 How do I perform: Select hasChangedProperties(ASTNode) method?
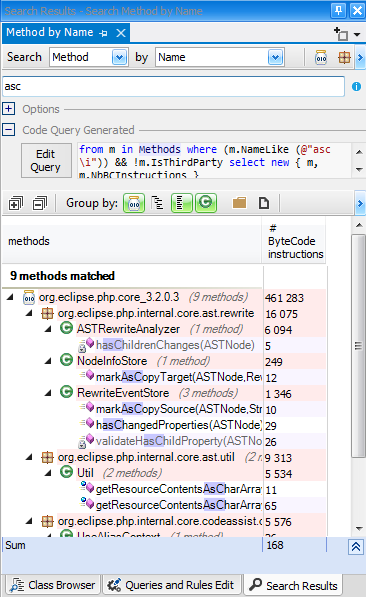179,425
